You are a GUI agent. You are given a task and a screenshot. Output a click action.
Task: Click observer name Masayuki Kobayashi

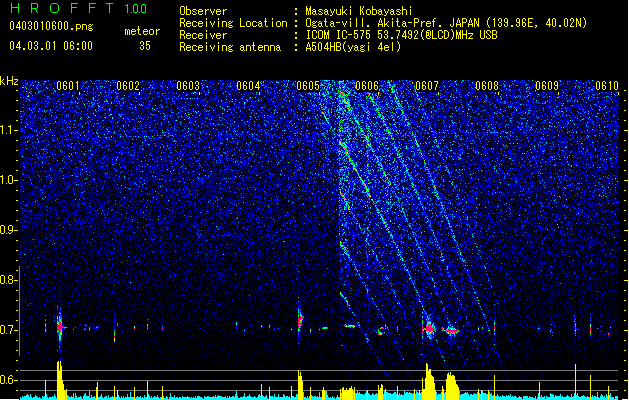point(359,11)
